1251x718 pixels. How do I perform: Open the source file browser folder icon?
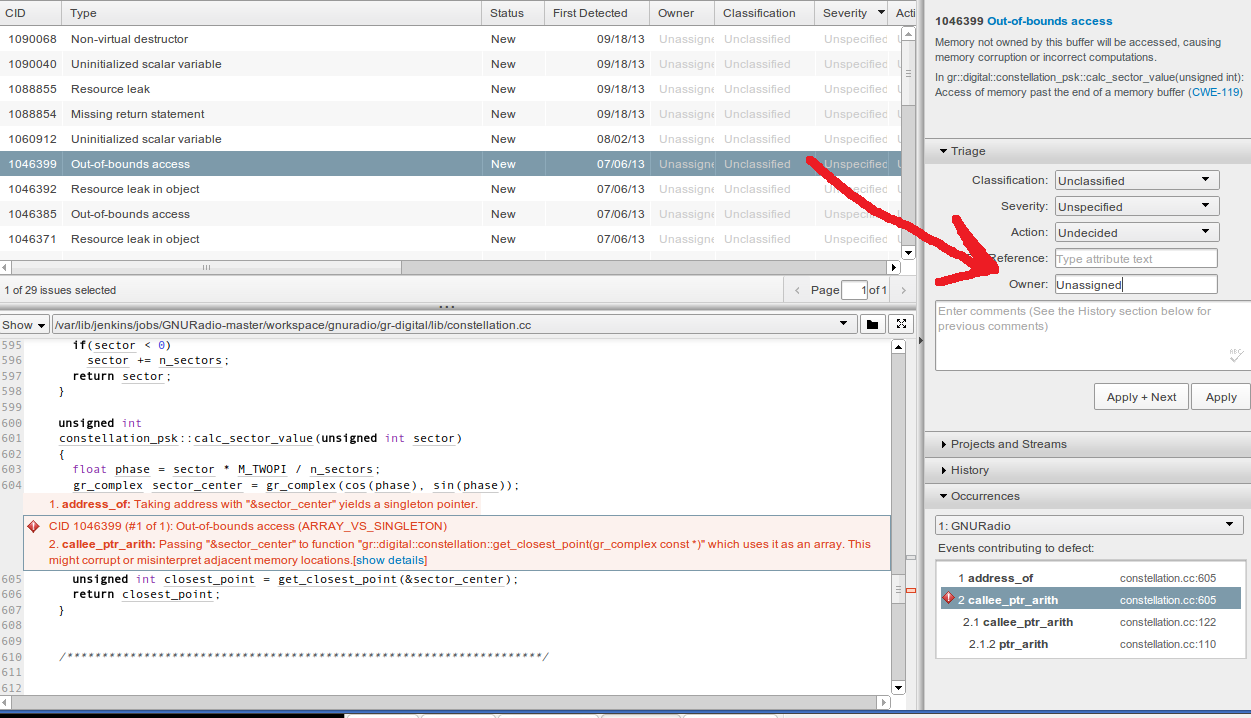click(x=872, y=324)
